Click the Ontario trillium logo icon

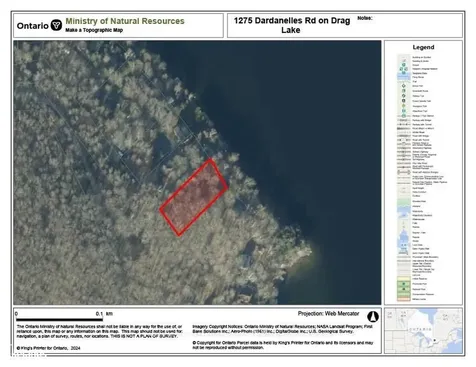(x=56, y=25)
